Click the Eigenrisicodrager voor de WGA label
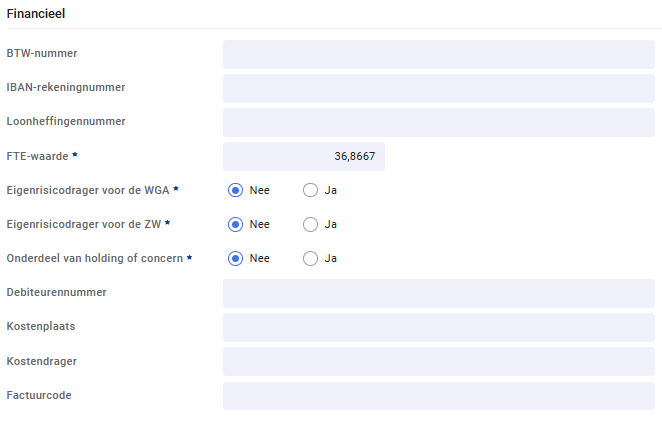This screenshot has width=662, height=425. 88,190
